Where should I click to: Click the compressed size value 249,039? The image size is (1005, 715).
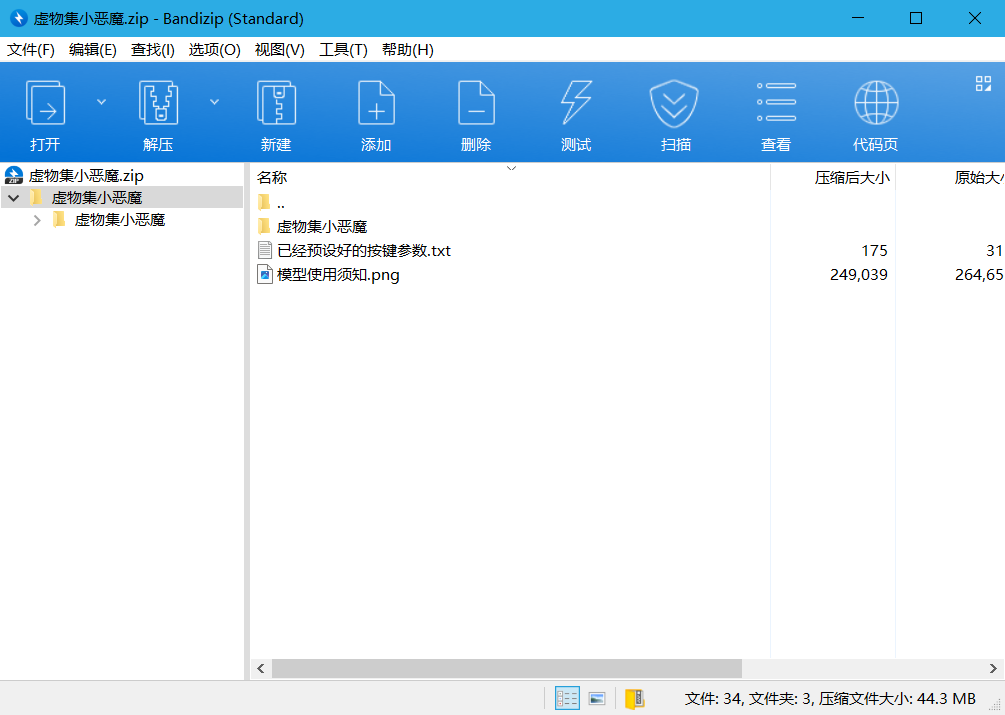(x=859, y=275)
